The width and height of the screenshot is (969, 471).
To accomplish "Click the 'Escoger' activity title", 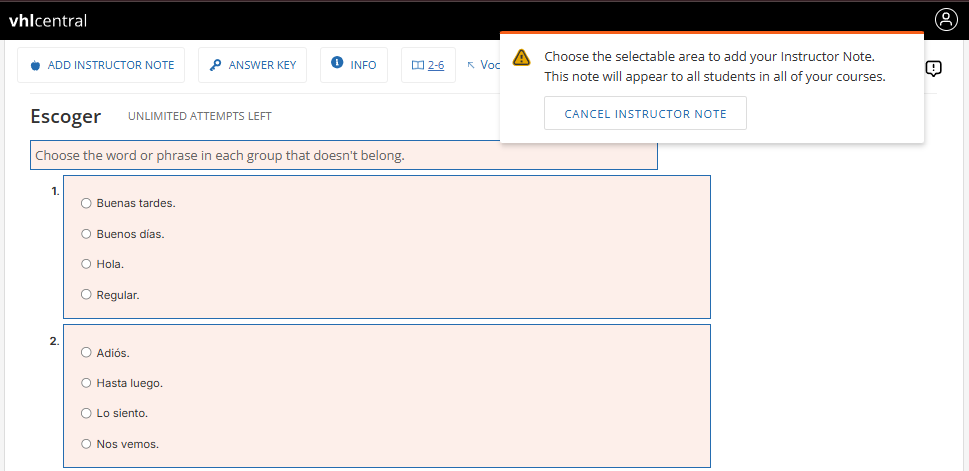I will point(66,116).
